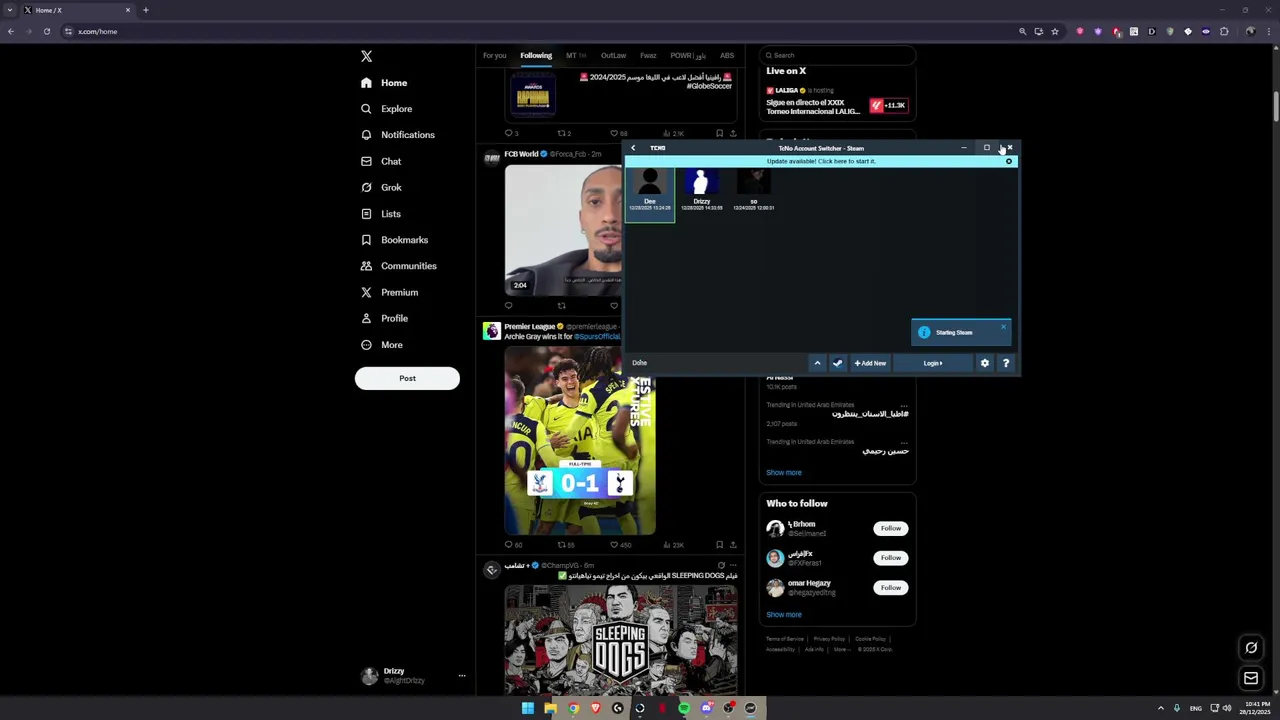Open Home in X sidebar

(x=384, y=83)
